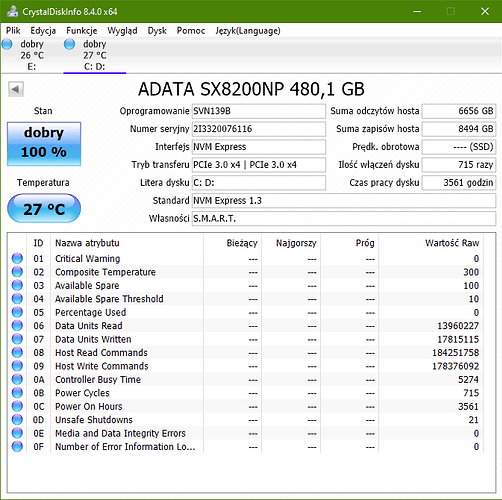Click status orb for Power Cycles row
This screenshot has width=502, height=500.
pyautogui.click(x=17, y=393)
